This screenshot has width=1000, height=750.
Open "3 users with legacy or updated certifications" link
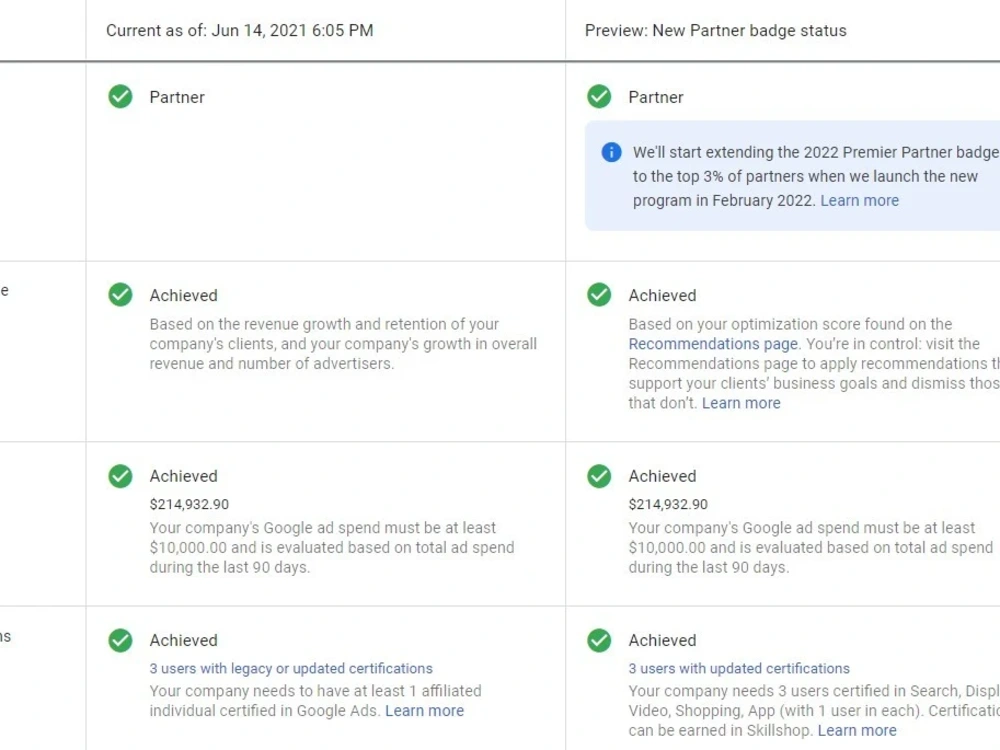tap(291, 668)
